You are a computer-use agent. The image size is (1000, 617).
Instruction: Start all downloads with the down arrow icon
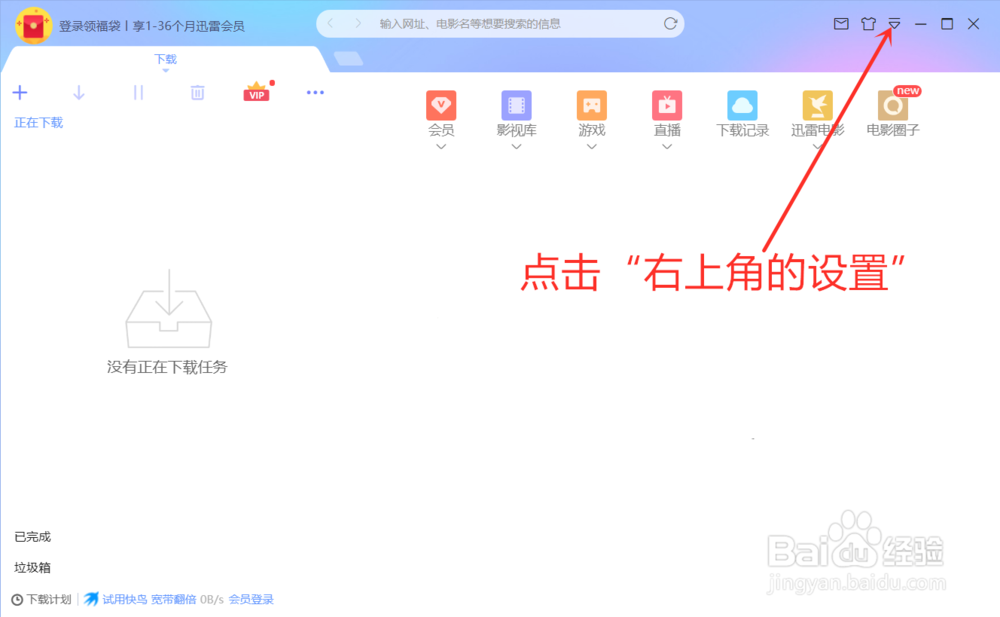click(x=78, y=92)
